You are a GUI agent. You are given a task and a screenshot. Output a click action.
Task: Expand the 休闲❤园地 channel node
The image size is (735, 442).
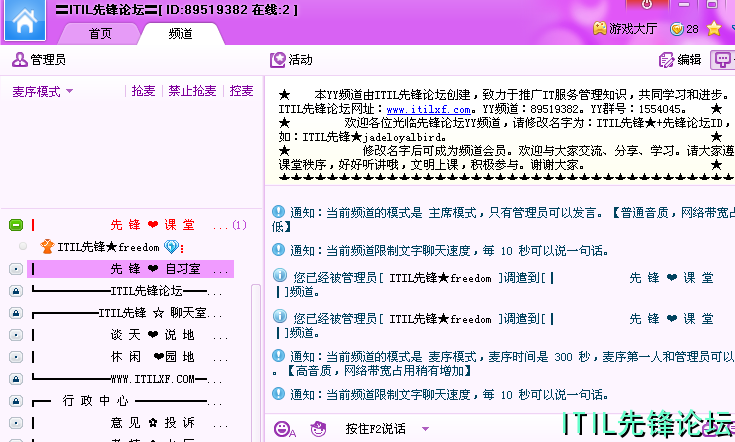pyautogui.click(x=16, y=357)
